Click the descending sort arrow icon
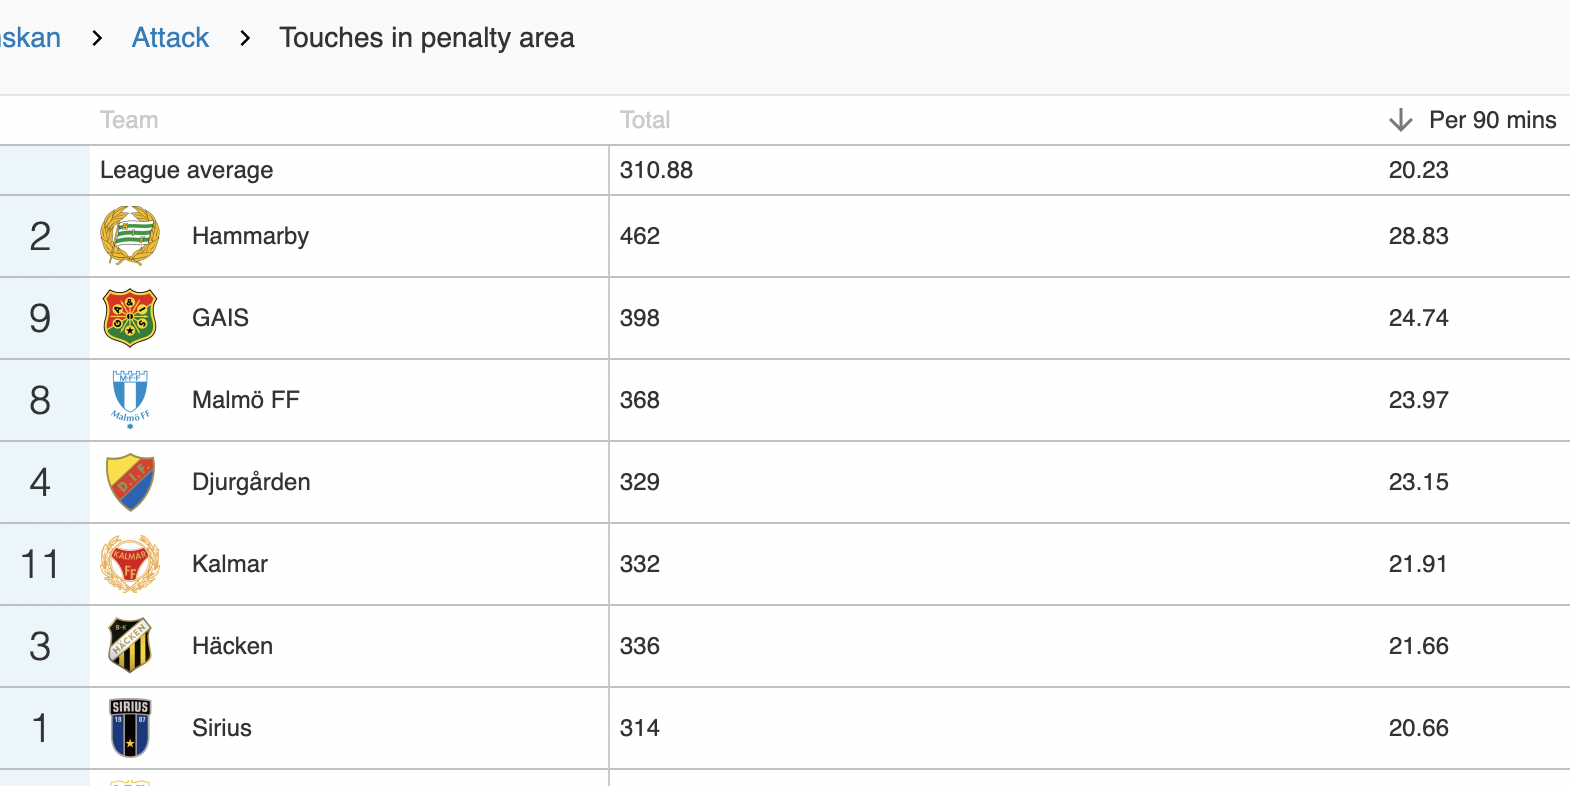 (x=1401, y=120)
